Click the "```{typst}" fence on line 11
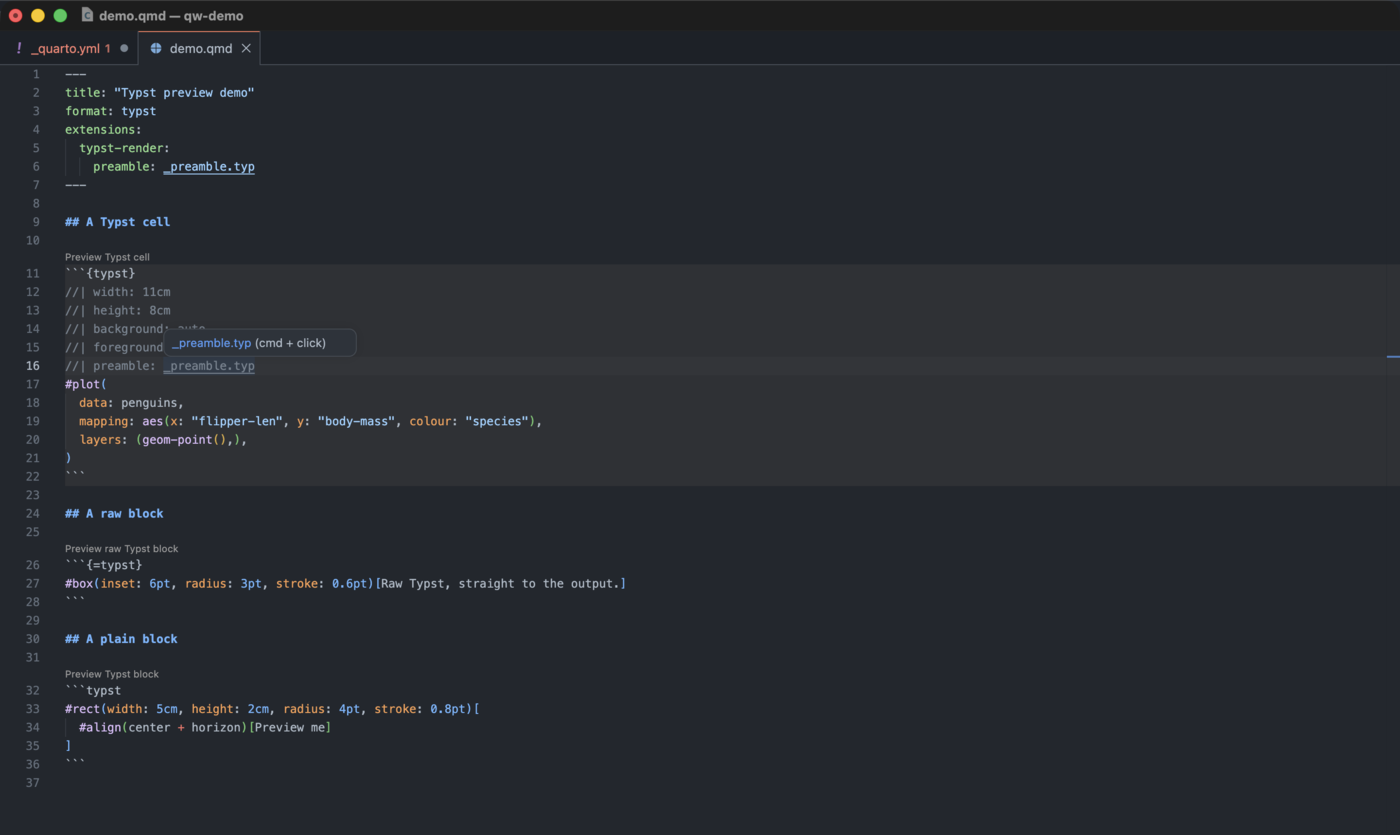Screen dimensions: 1400x835 coord(100,273)
